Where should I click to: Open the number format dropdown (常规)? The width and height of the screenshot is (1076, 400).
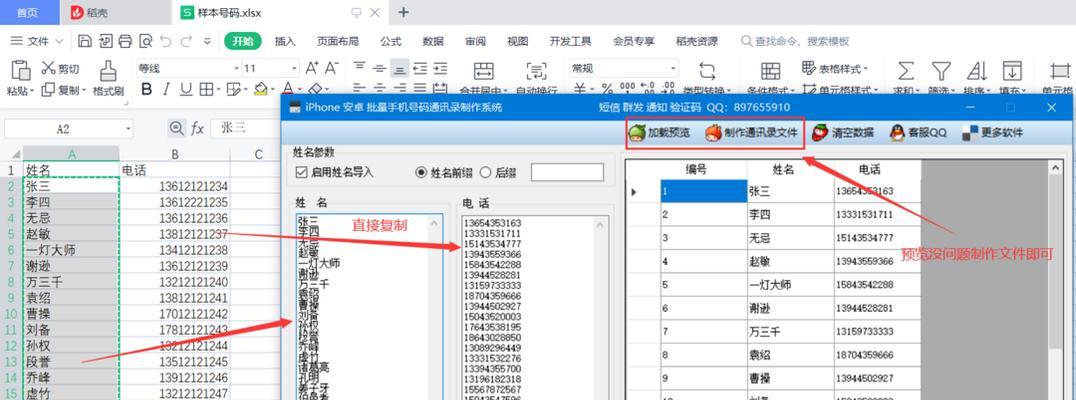673,68
